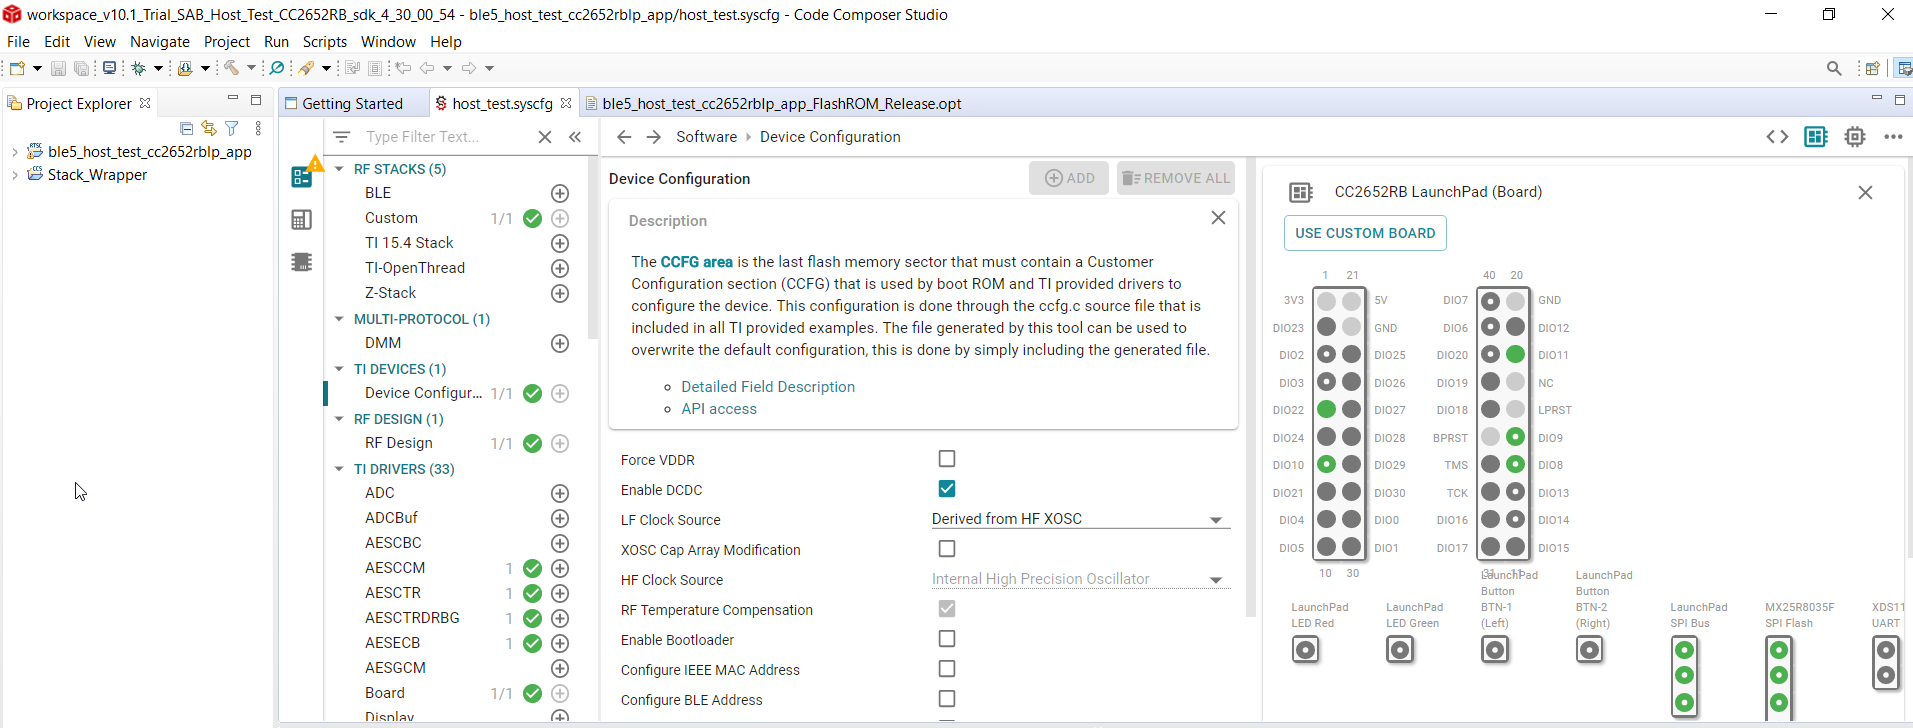
Task: Close the CC2652RB LaunchPad board panel
Action: pyautogui.click(x=1865, y=192)
